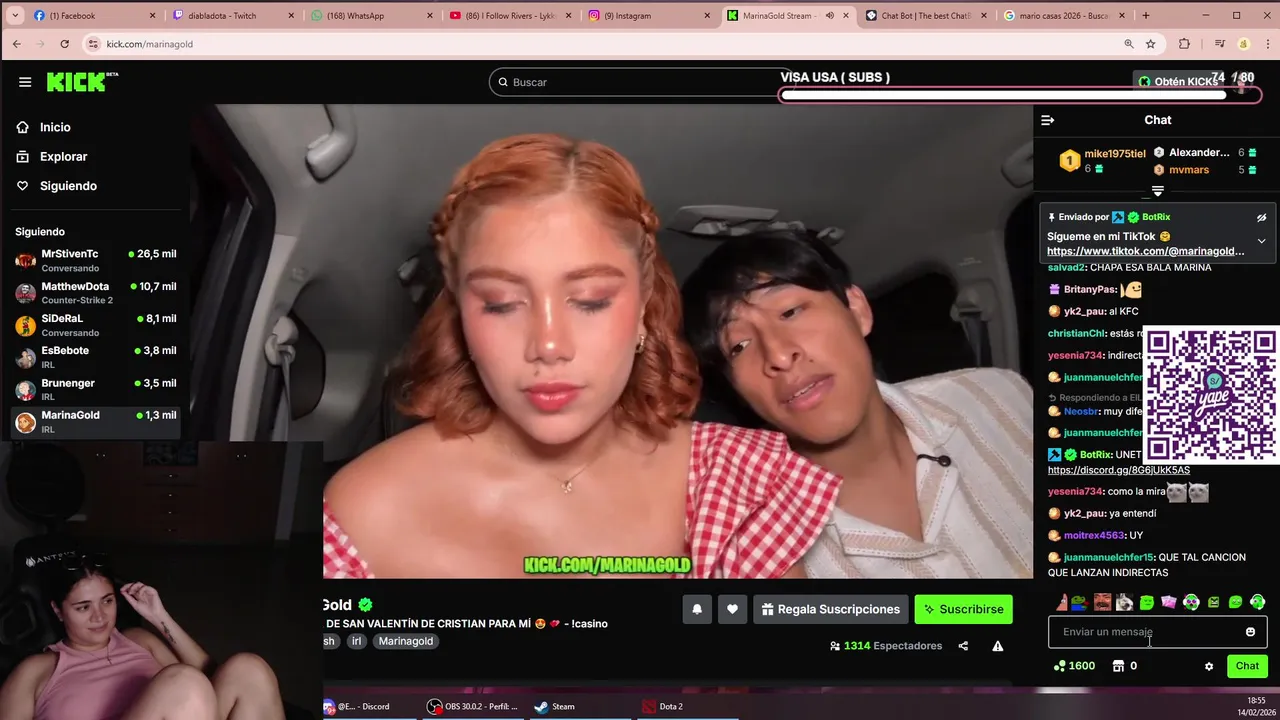Open SiDeRaL channel in sidebar
The height and width of the screenshot is (720, 1280).
[x=96, y=325]
